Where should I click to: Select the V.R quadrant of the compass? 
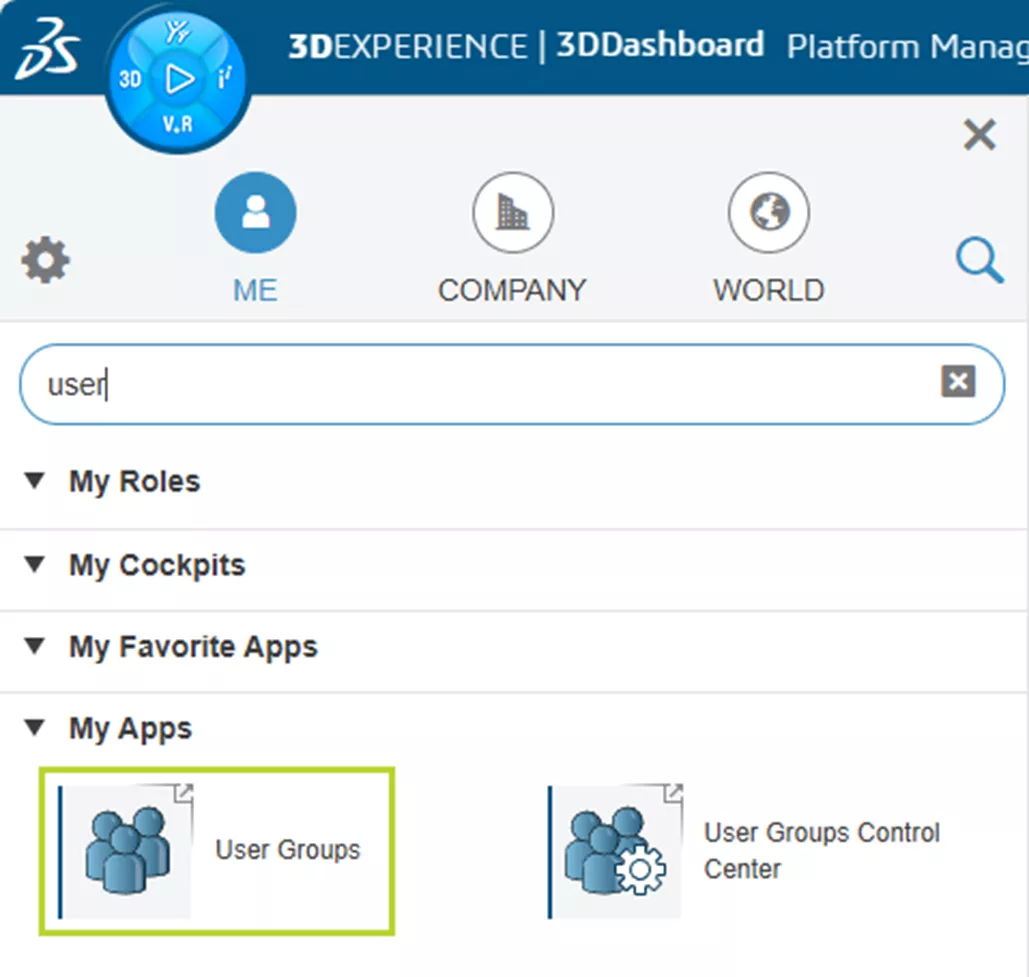point(177,124)
